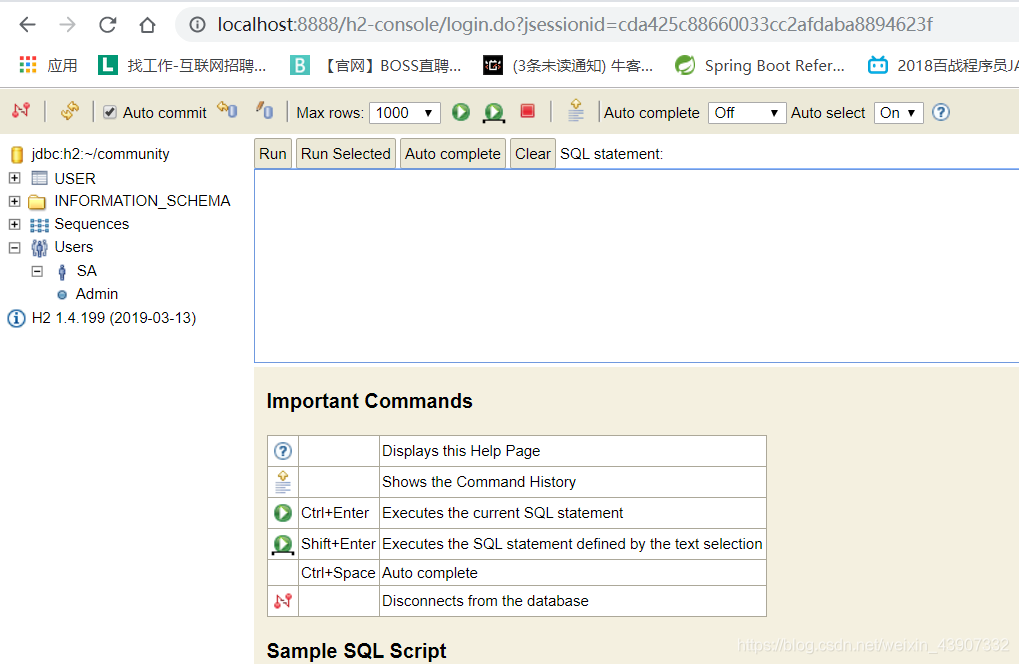
Task: Click the Refresh icon in the toolbar
Action: (x=70, y=110)
